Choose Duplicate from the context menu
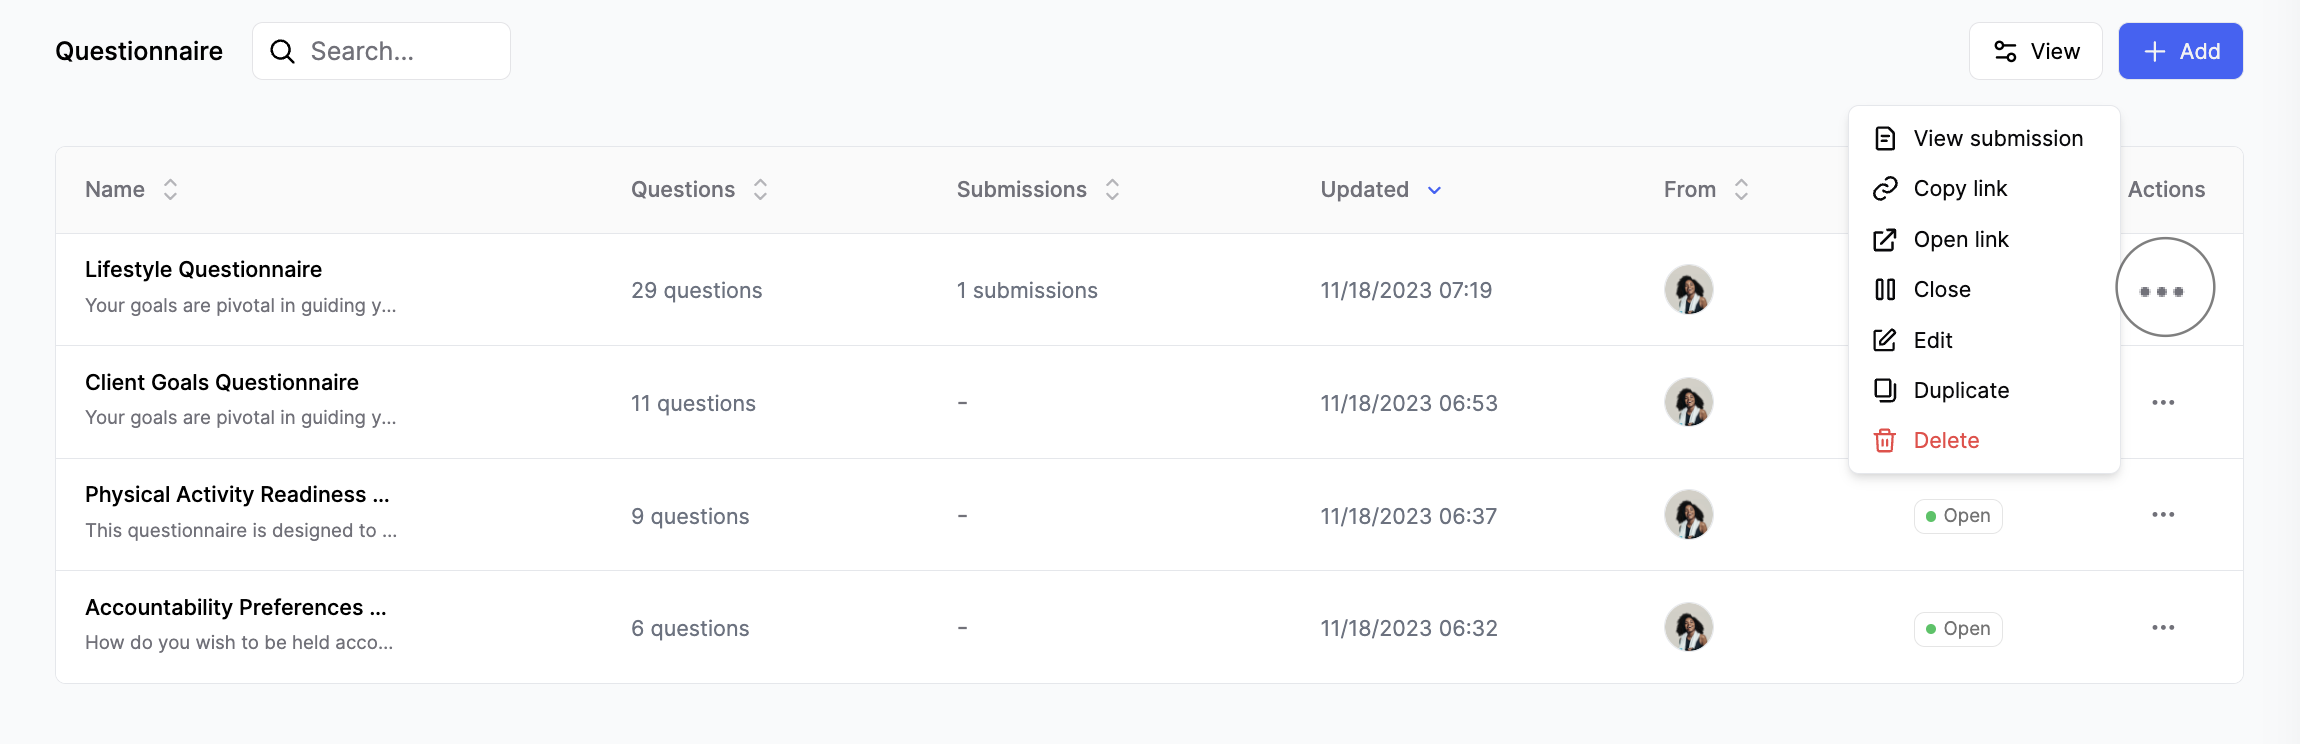2300x744 pixels. click(x=1961, y=390)
